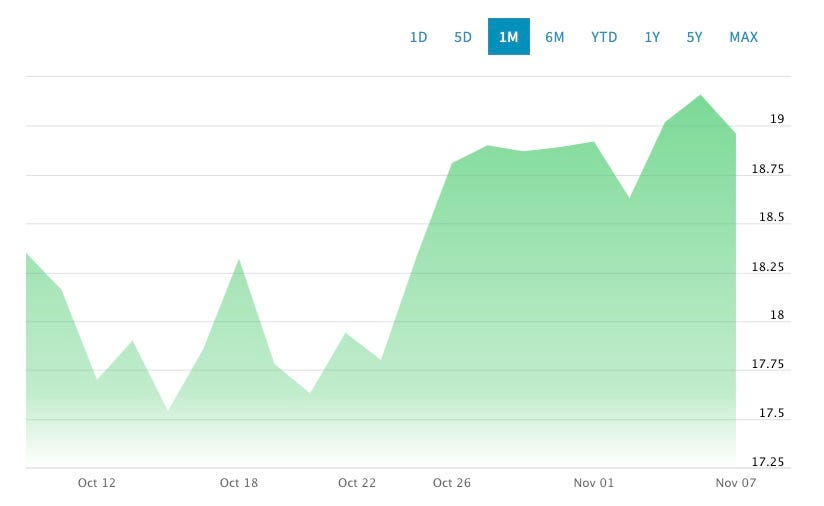The image size is (824, 506).
Task: Show the 6M chart range
Action: (x=554, y=37)
